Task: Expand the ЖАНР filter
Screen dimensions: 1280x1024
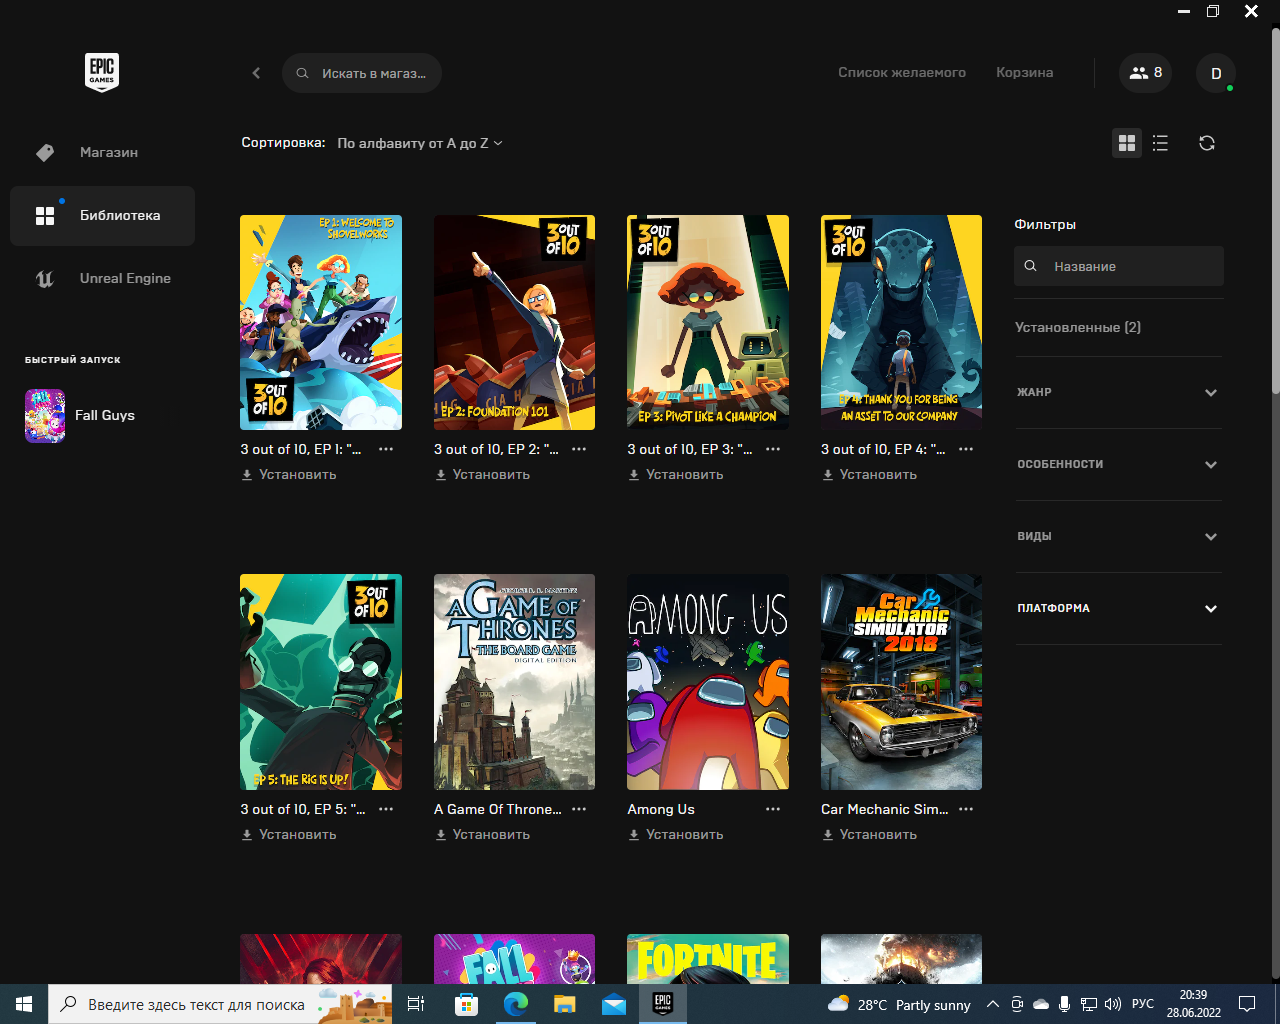Action: [x=1118, y=392]
